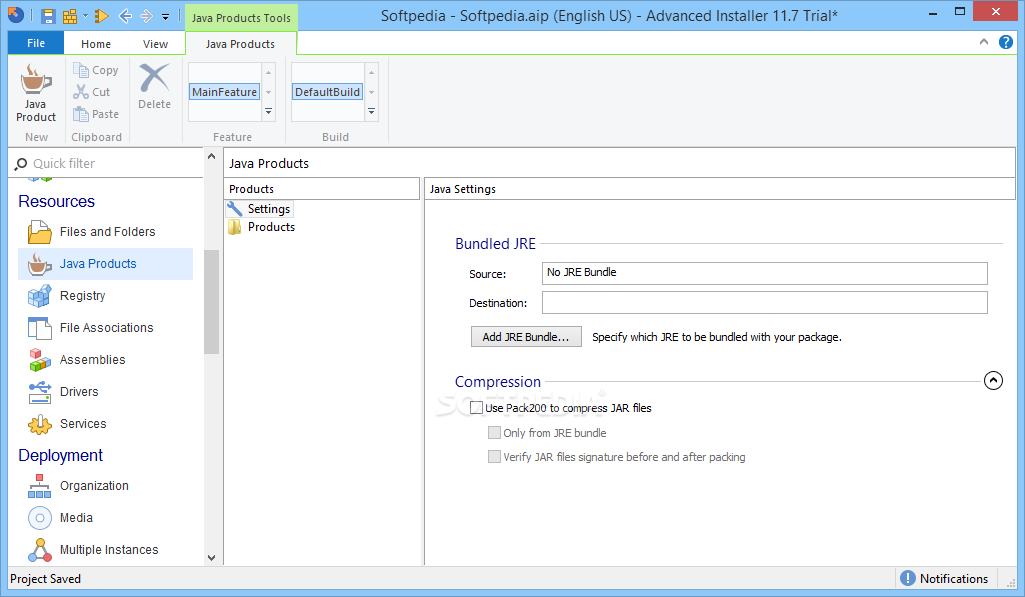Open the Notifications panel in status bar

click(945, 578)
